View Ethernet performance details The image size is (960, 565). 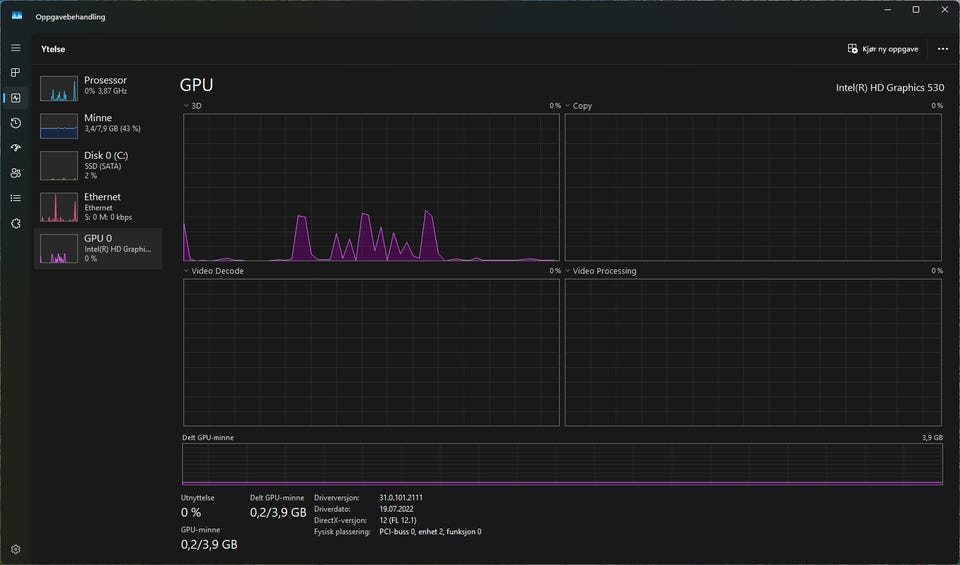(x=98, y=206)
